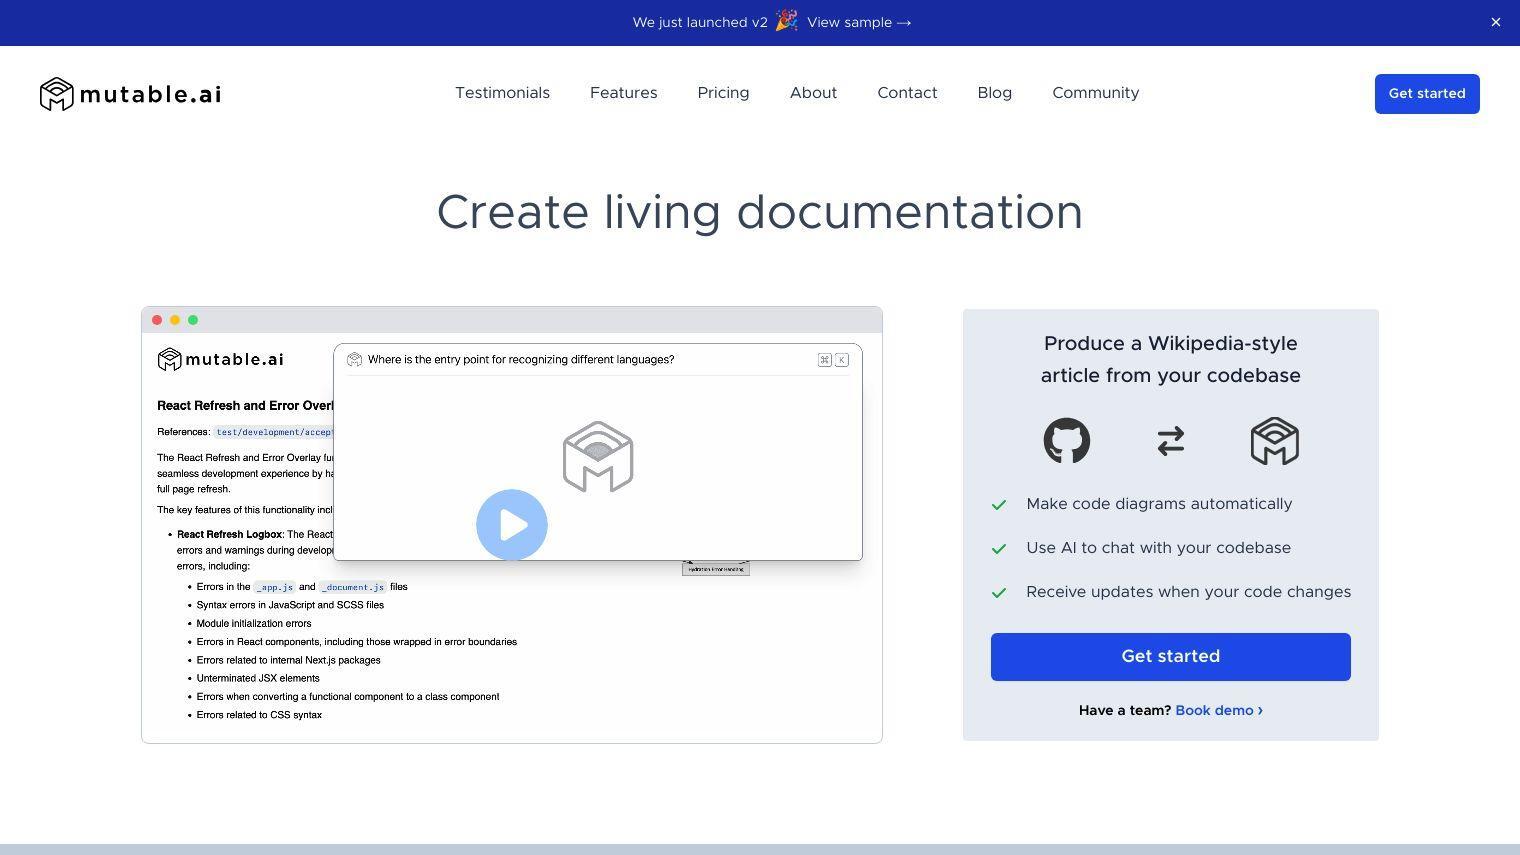The height and width of the screenshot is (855, 1520).
Task: Click the _document.js code tag
Action: click(352, 587)
